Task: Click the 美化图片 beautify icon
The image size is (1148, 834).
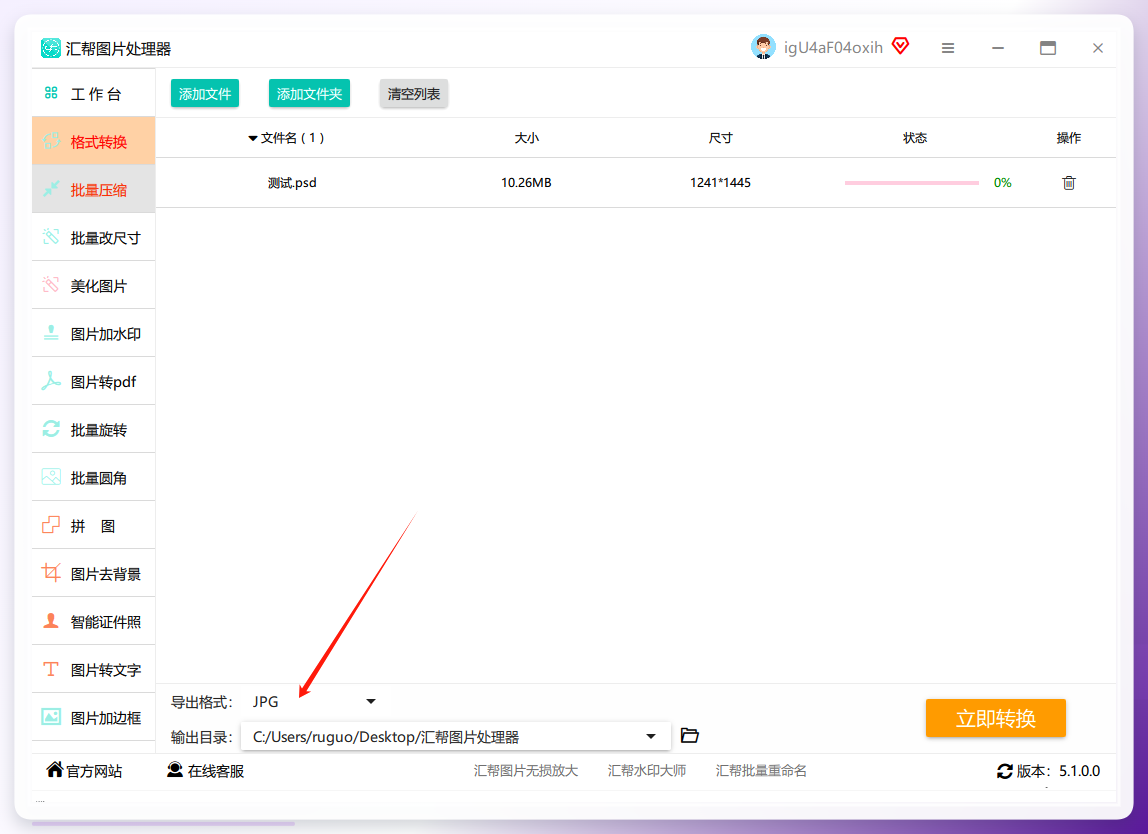Action: [51, 285]
